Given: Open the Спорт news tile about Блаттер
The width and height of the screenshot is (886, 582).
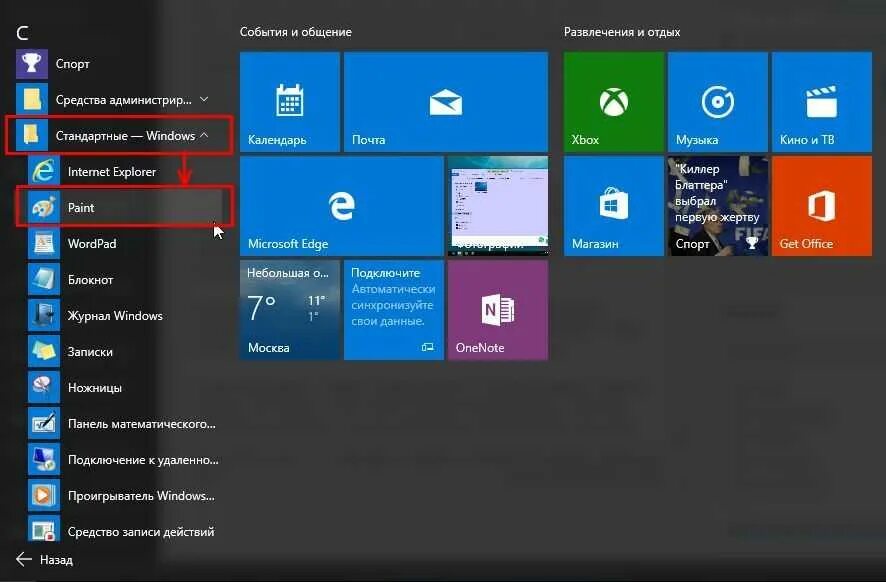Looking at the screenshot, I should (718, 206).
